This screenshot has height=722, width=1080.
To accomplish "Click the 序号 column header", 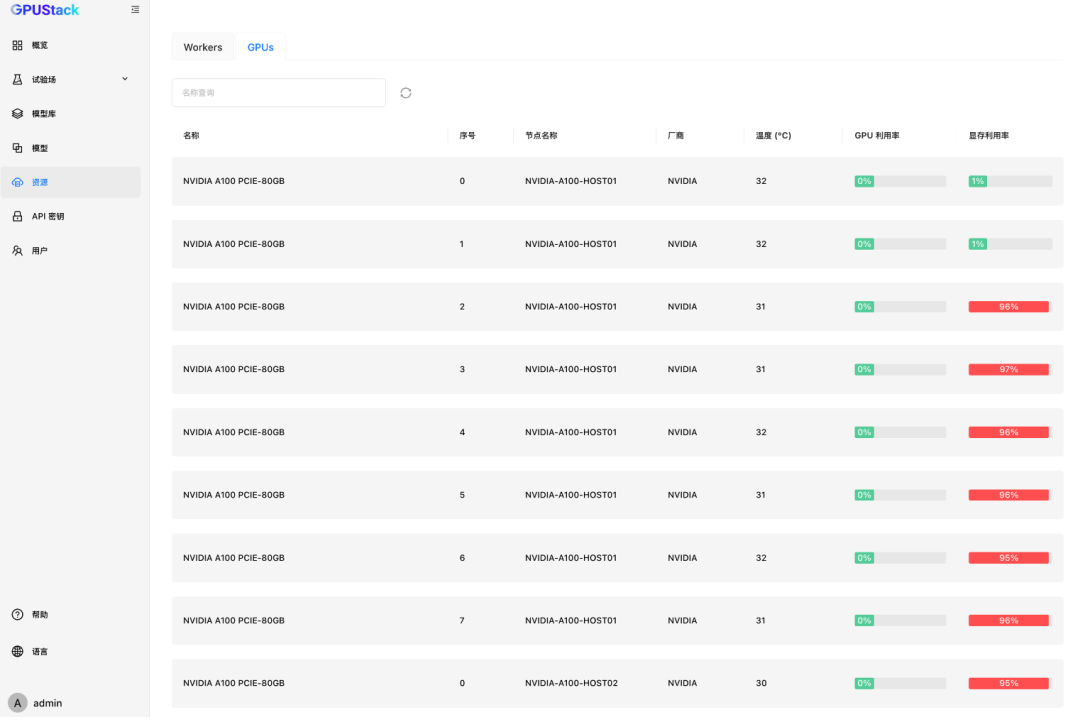I will (468, 136).
